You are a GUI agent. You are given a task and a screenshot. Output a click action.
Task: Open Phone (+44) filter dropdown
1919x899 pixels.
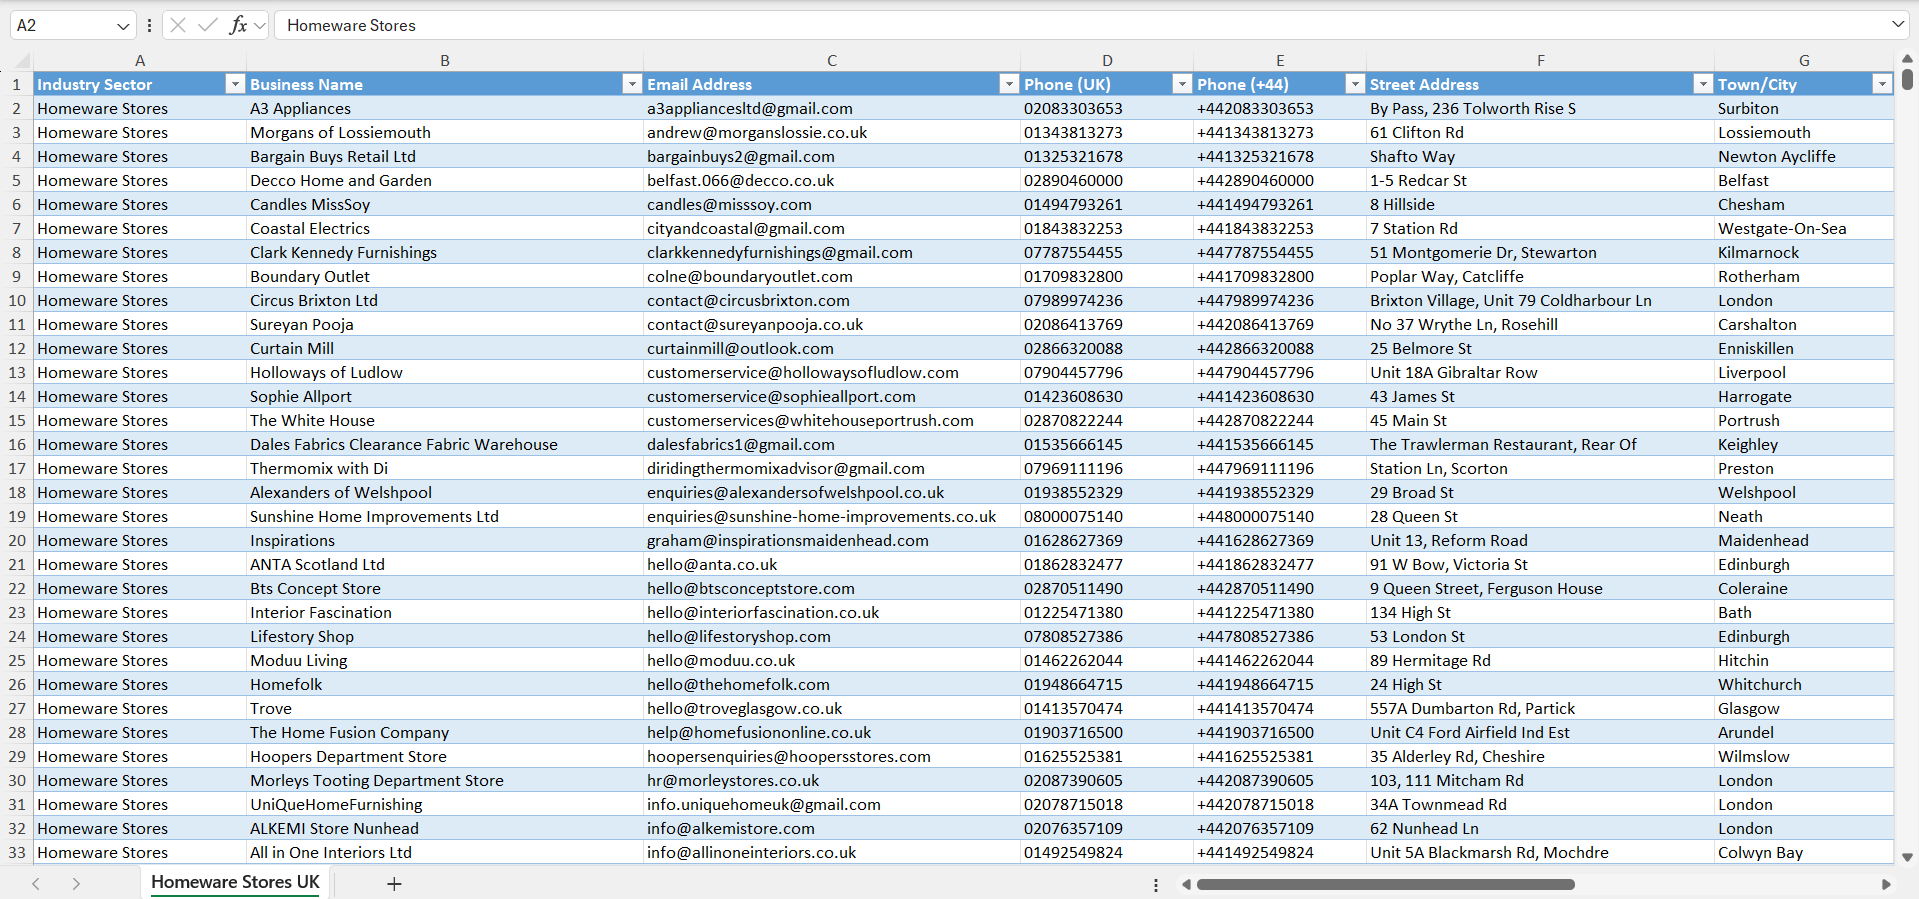[1355, 84]
